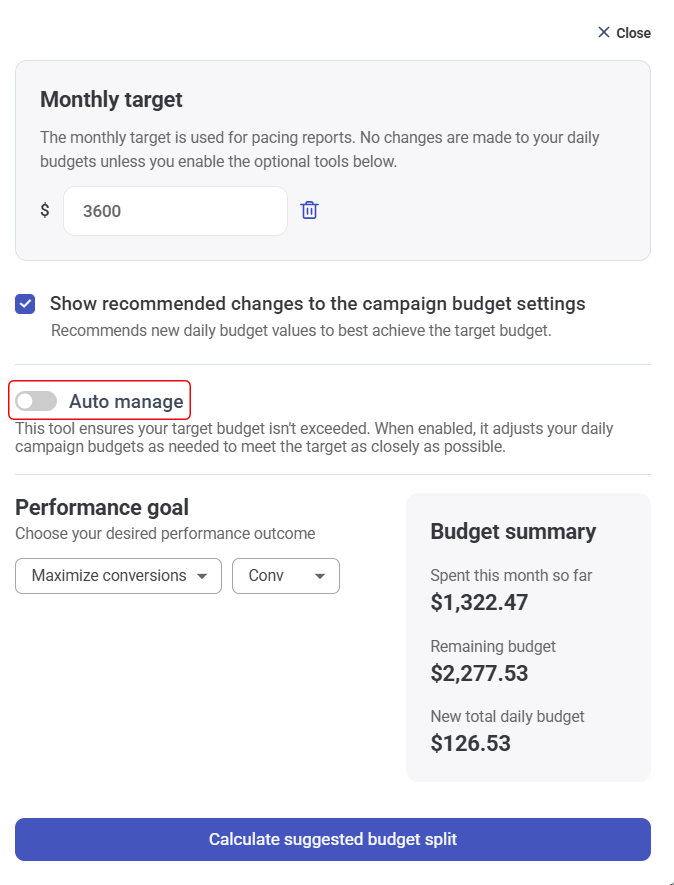The width and height of the screenshot is (674, 885).
Task: Select the $126.53 new daily budget value
Action: [x=470, y=743]
